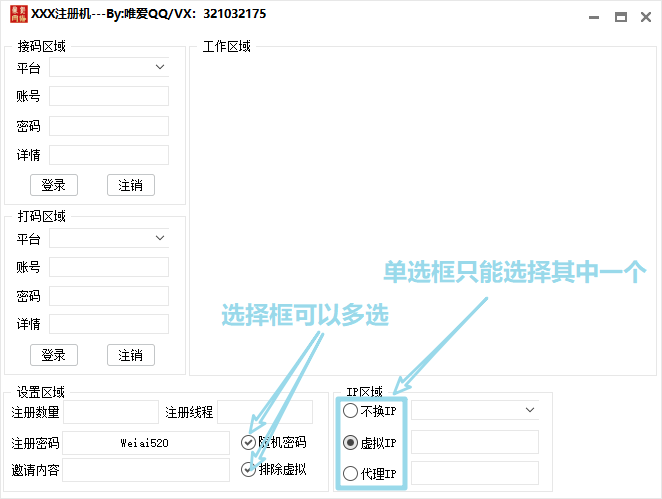Click the 注册数量 input field
The width and height of the screenshot is (662, 499).
tap(111, 412)
